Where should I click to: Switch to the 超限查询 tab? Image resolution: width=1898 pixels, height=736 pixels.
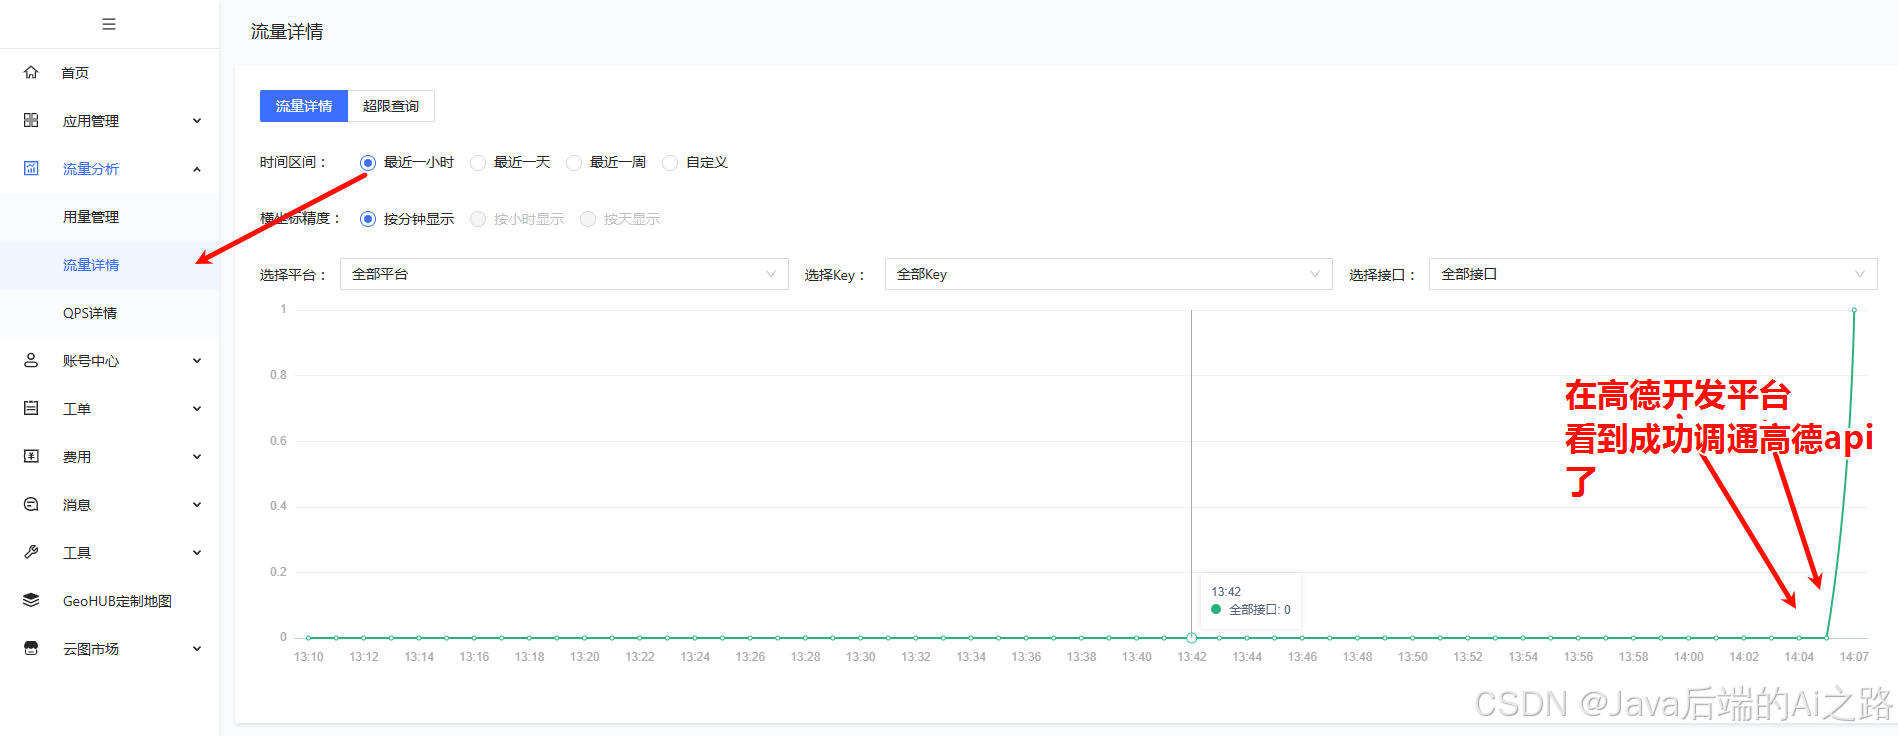(391, 106)
